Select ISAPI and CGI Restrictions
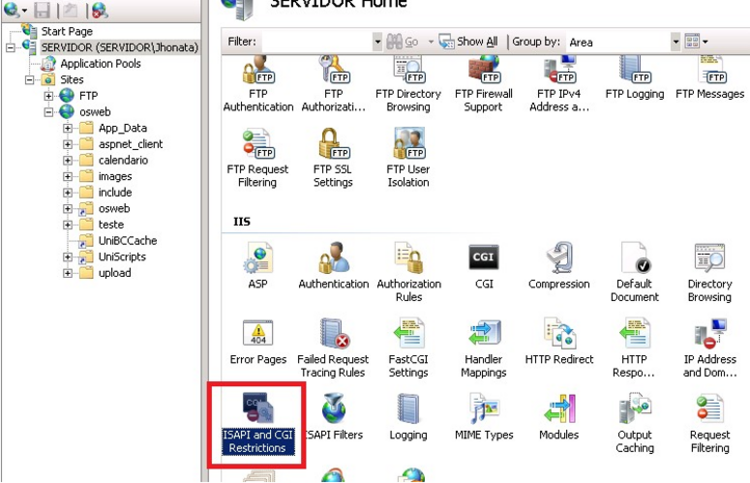Viewport: 750px width, 483px height. tap(258, 424)
